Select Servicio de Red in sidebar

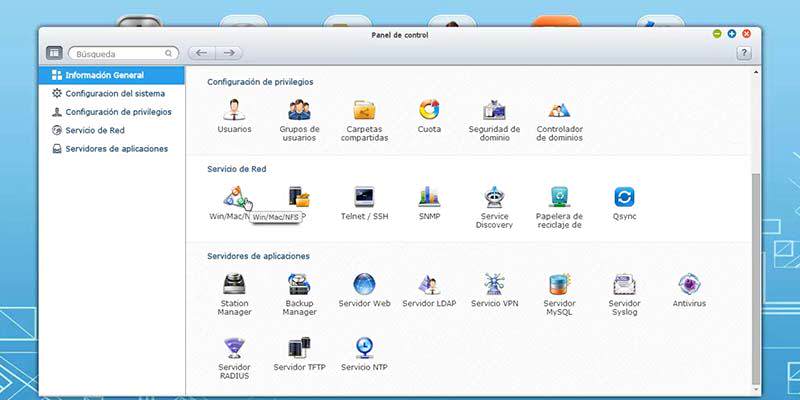click(x=111, y=130)
